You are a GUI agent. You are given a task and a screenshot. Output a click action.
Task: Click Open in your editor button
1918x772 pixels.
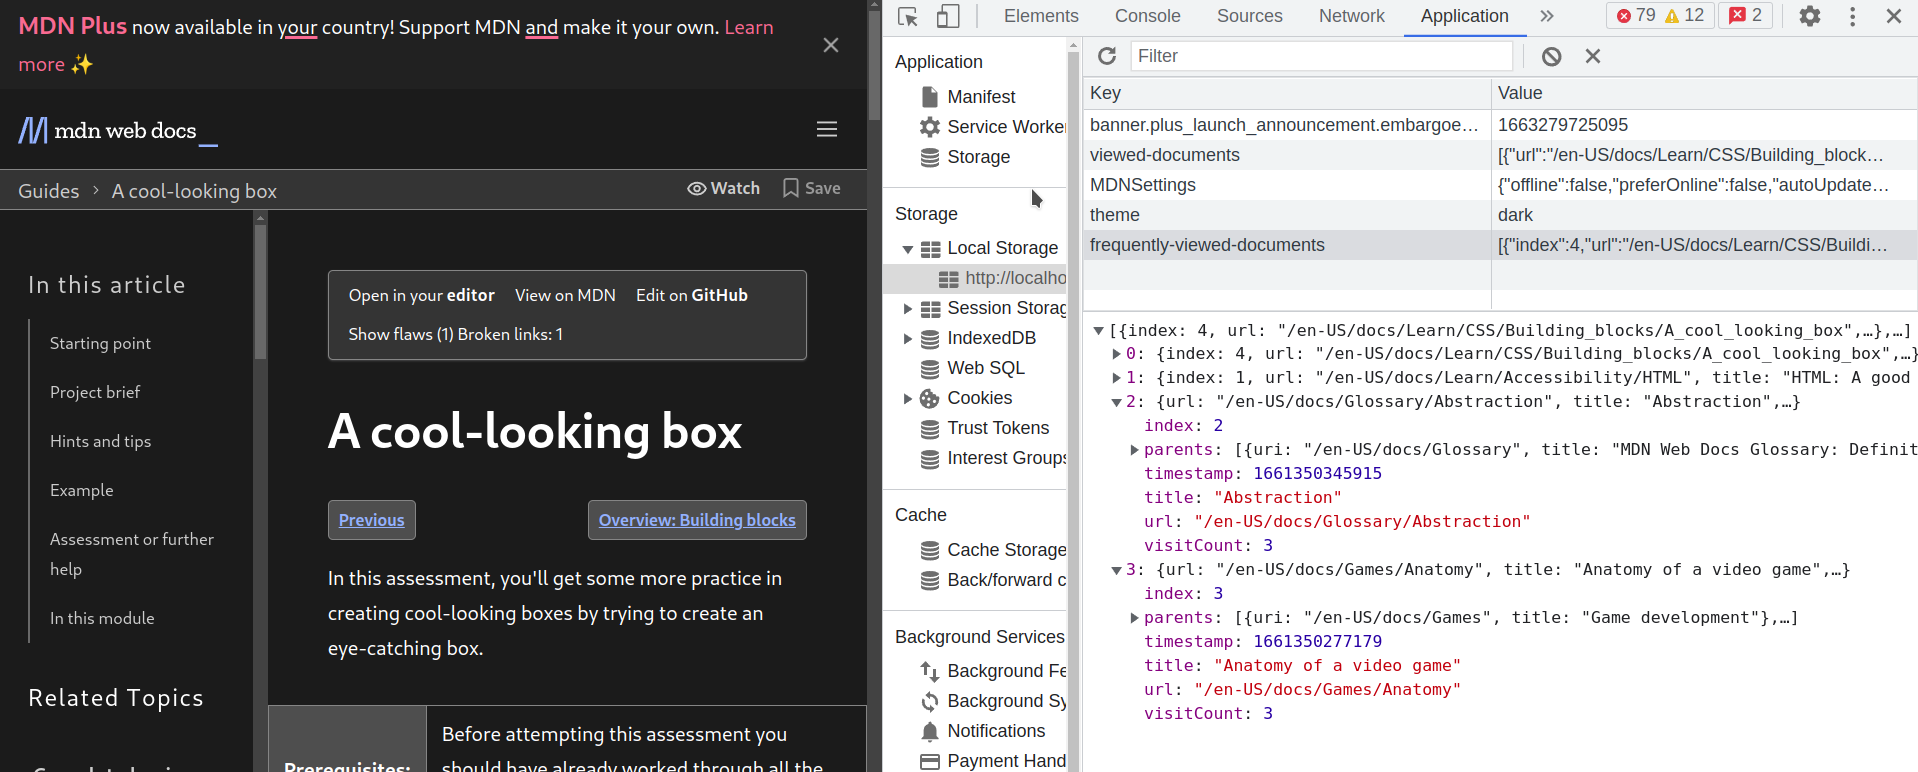(x=422, y=295)
